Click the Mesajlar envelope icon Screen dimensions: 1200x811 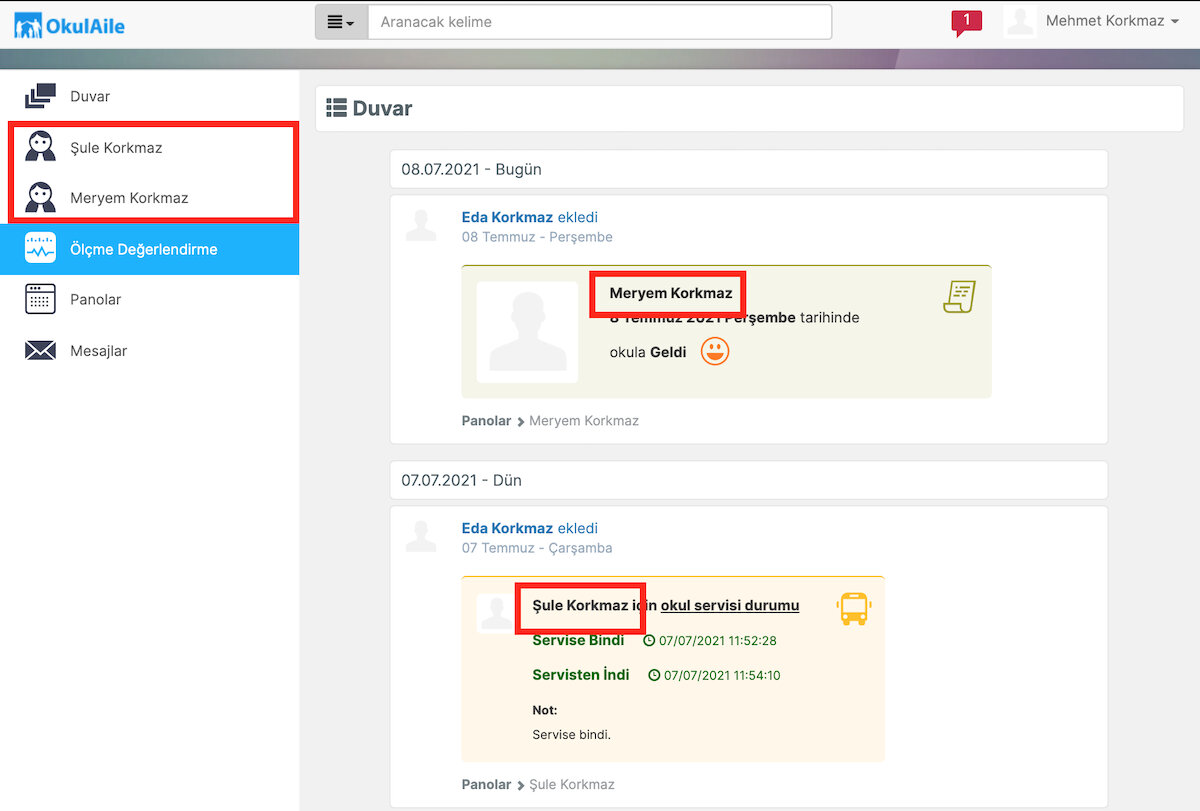click(40, 350)
